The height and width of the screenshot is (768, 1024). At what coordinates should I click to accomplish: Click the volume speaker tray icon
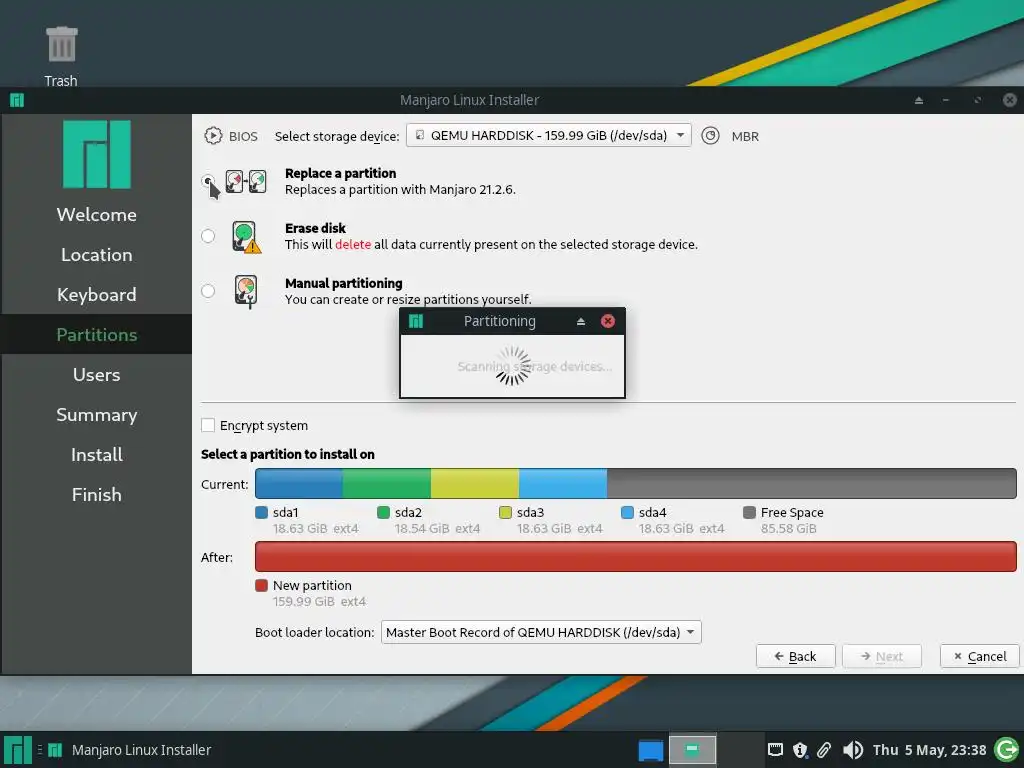852,750
